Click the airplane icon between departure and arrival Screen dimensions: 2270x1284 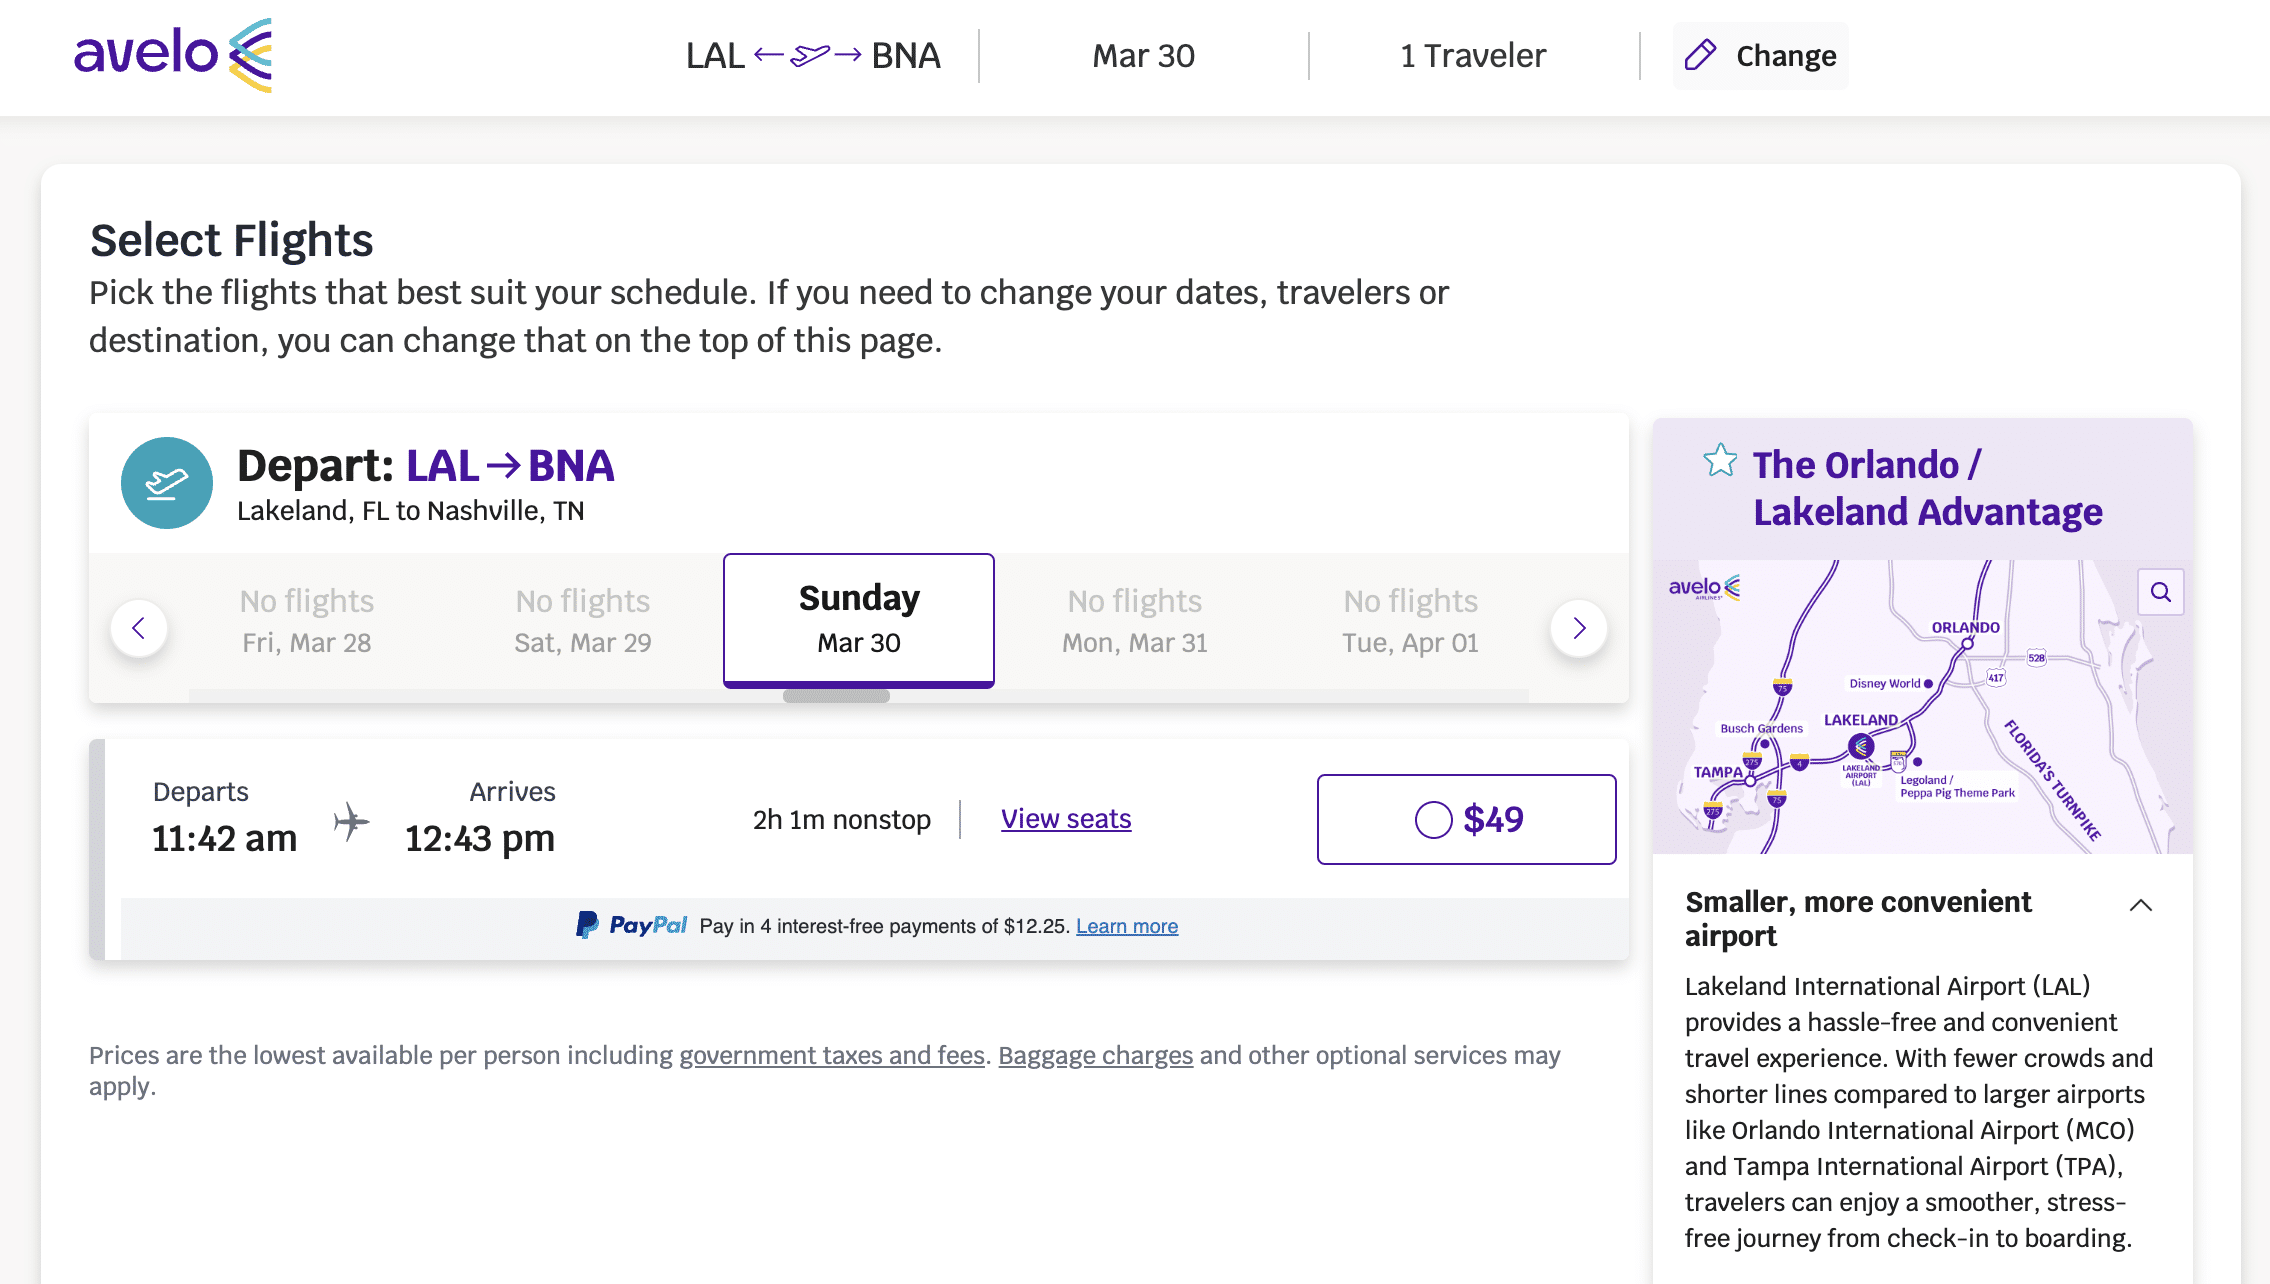pyautogui.click(x=351, y=822)
